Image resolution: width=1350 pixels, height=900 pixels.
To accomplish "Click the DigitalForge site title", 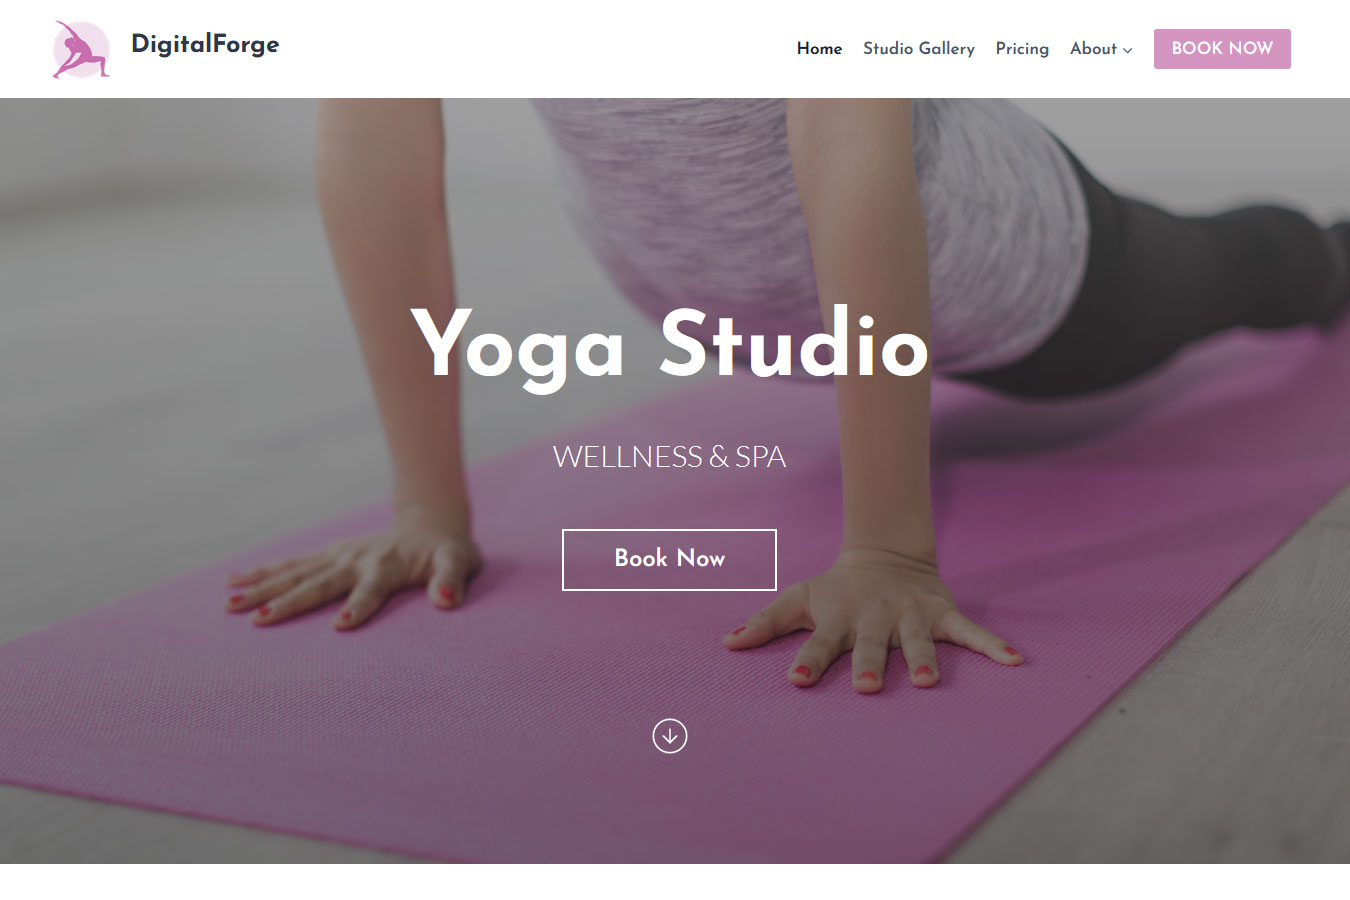I will tap(205, 44).
